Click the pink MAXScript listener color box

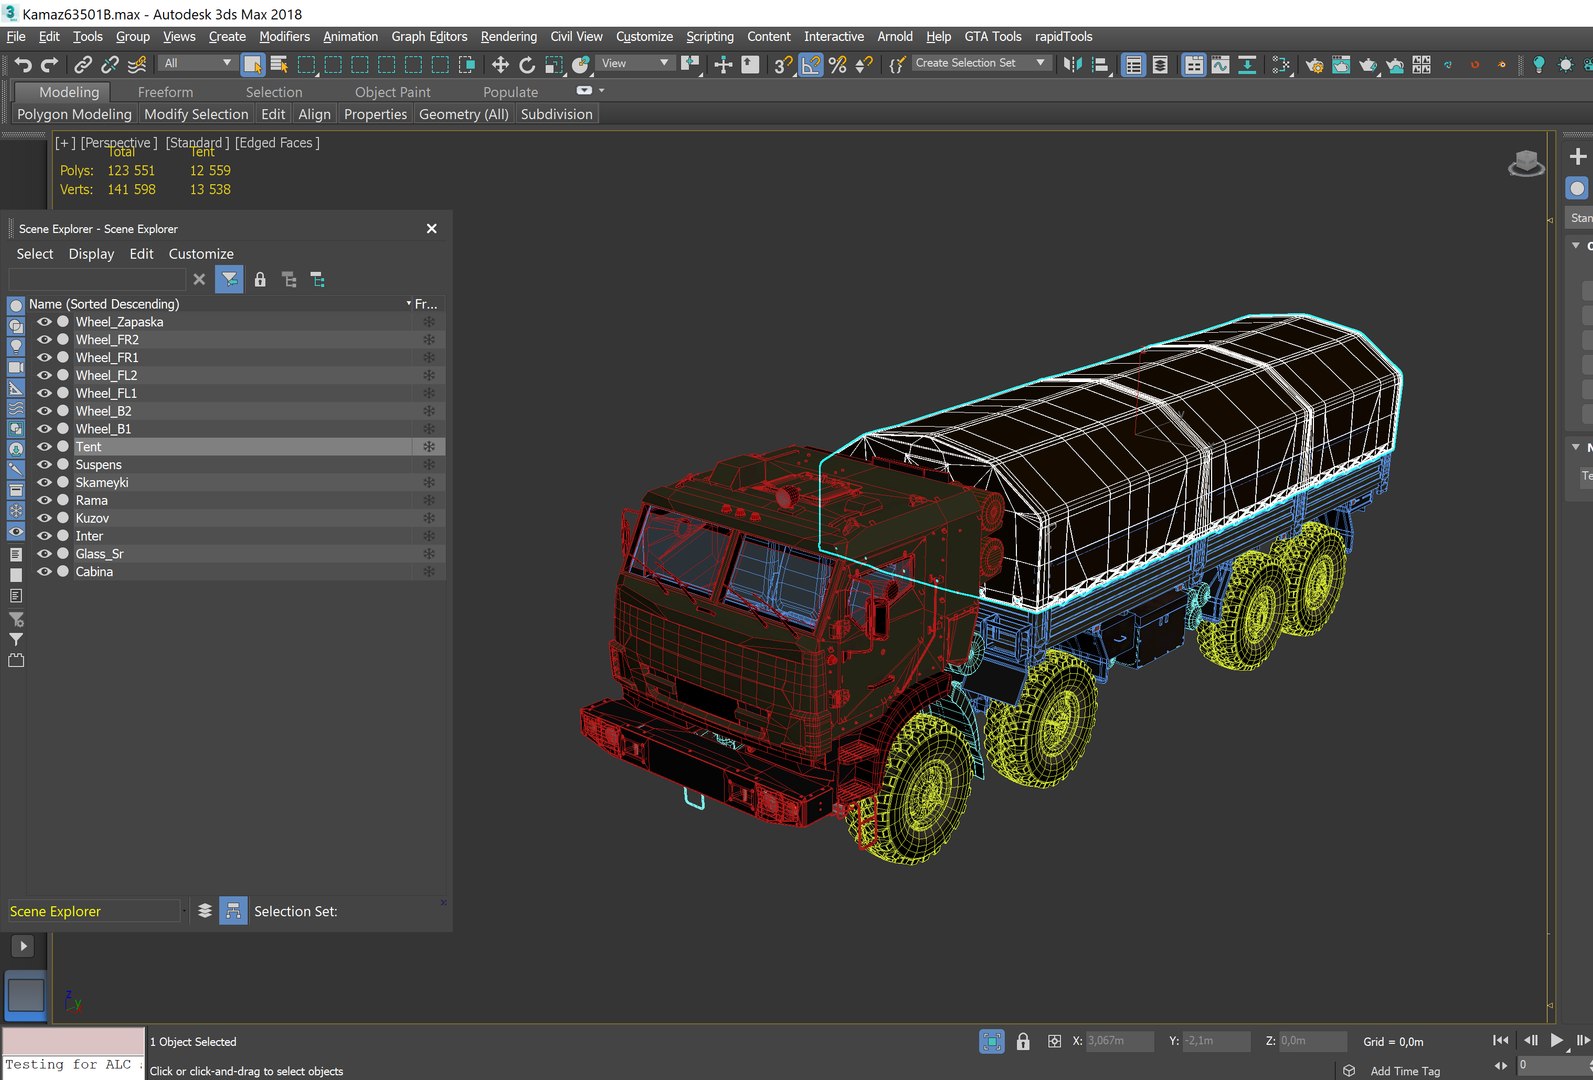pos(73,1041)
